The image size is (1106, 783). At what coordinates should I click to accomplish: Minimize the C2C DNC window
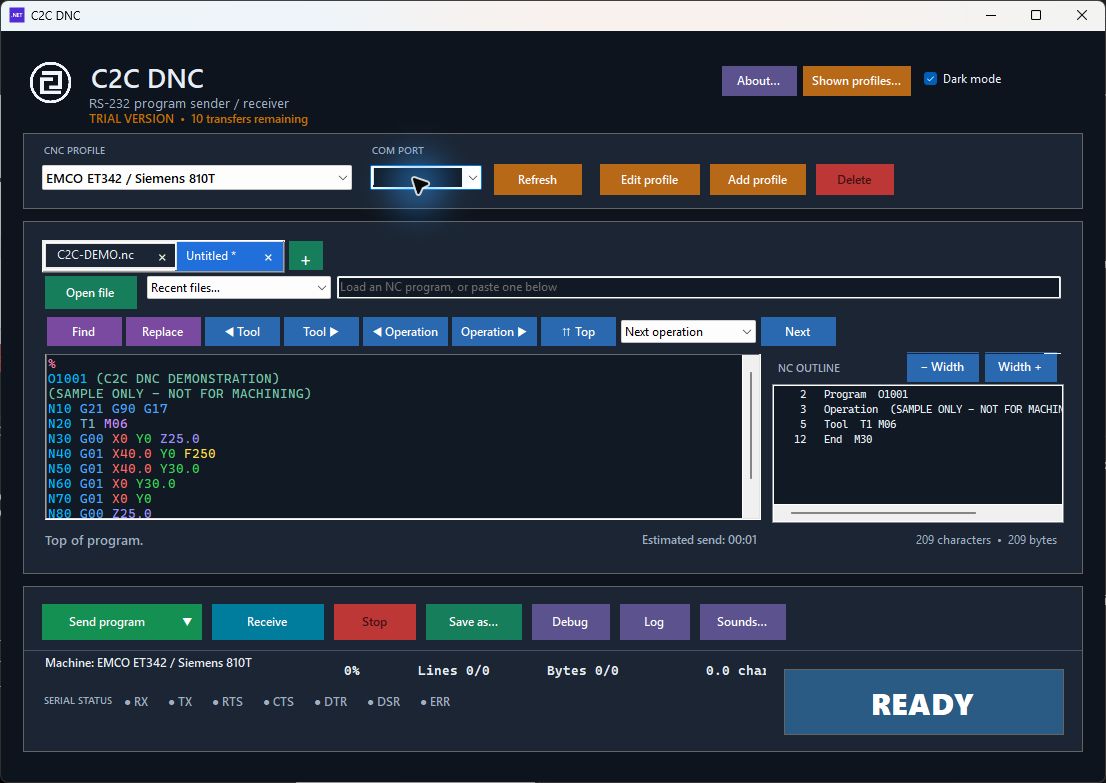point(991,15)
